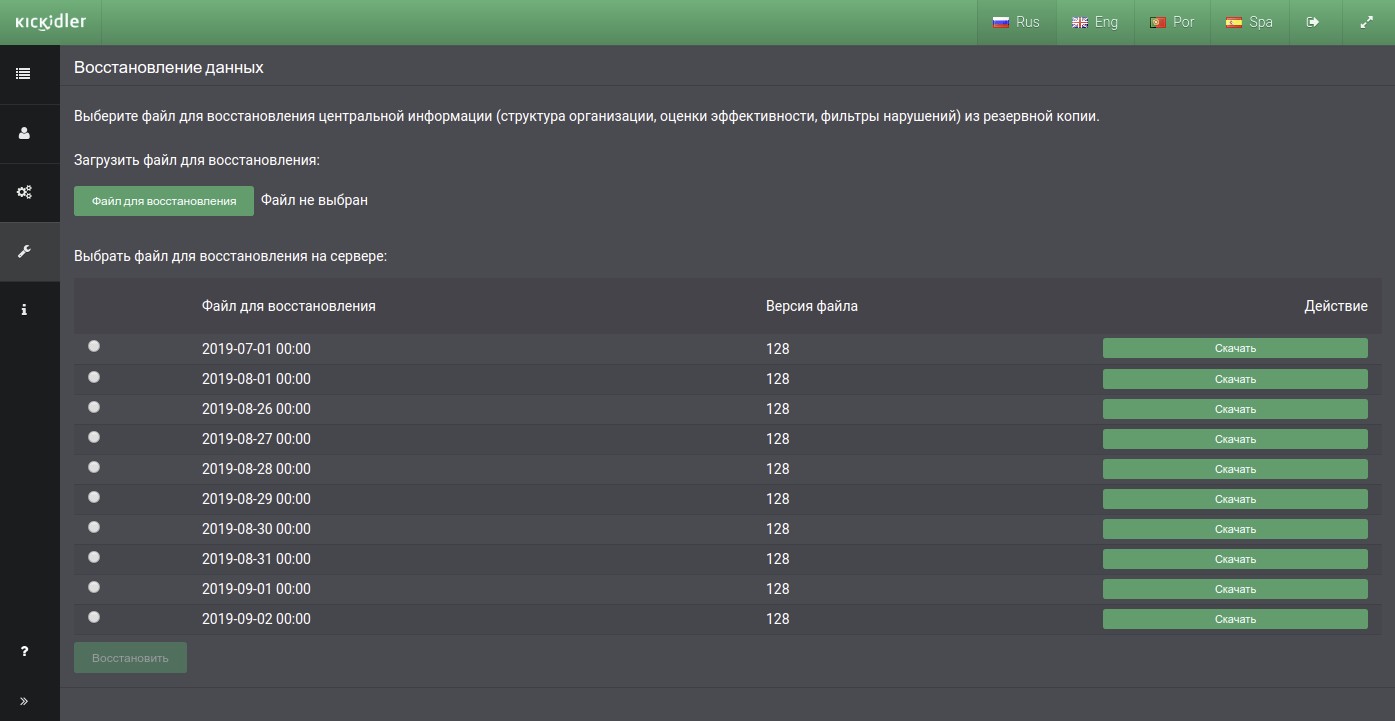Open the user profile sidebar icon
The width and height of the screenshot is (1395, 721).
23,133
